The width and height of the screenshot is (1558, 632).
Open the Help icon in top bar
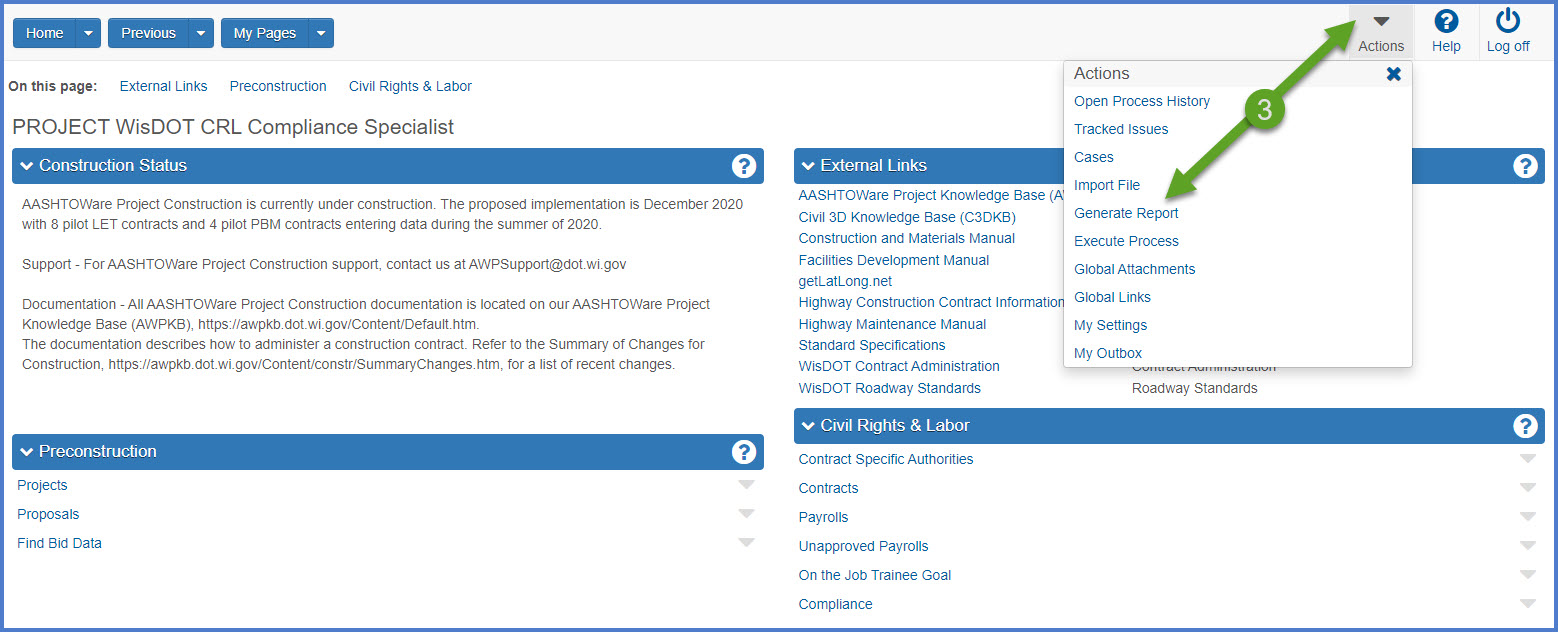pos(1446,21)
